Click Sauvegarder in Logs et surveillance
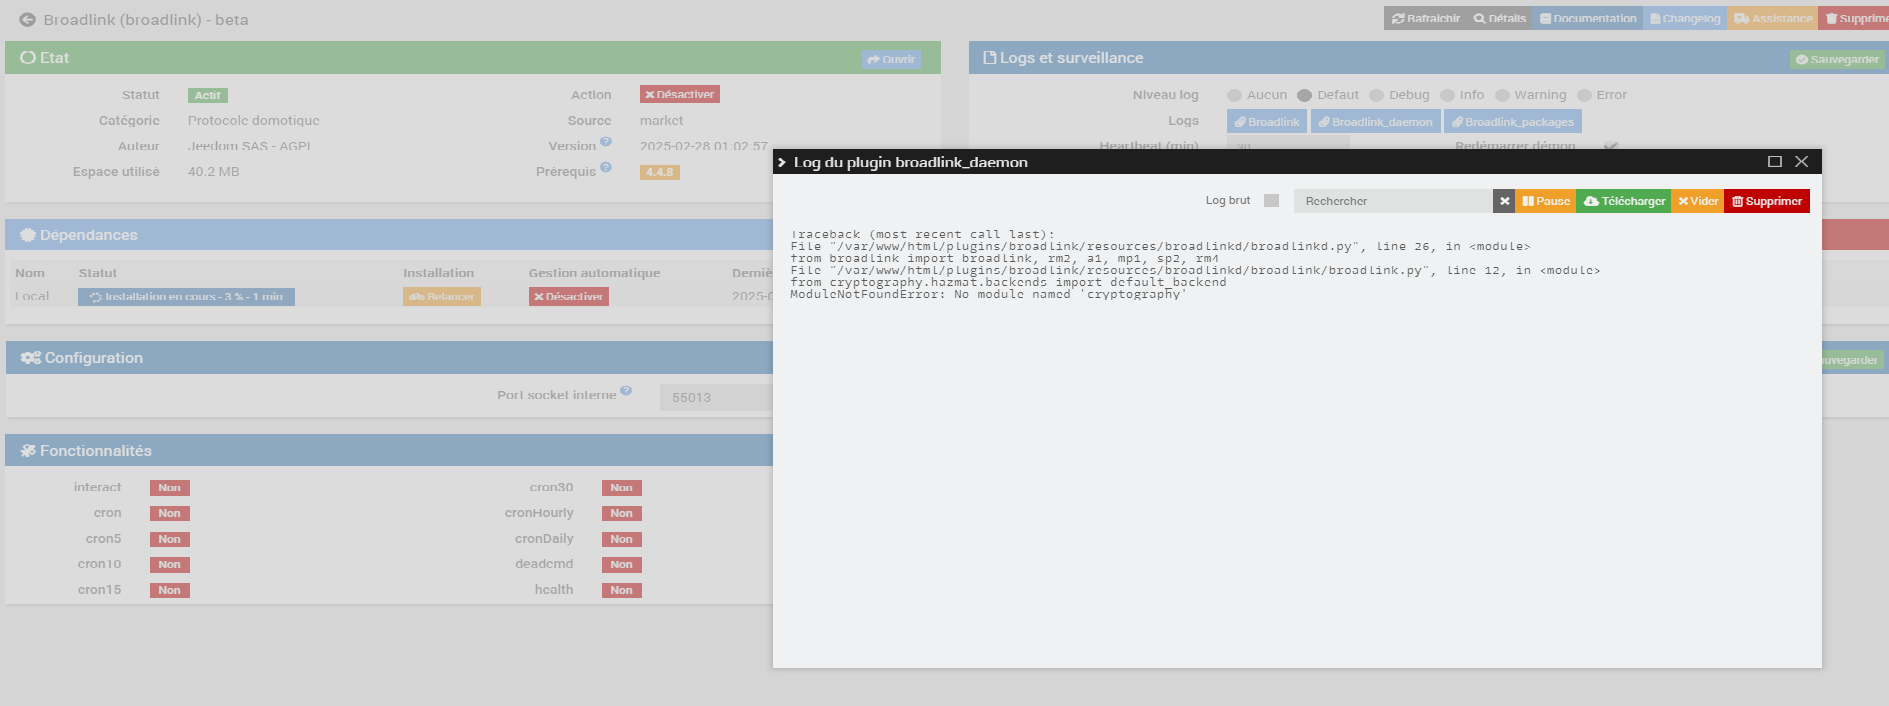This screenshot has width=1889, height=706. point(1837,59)
